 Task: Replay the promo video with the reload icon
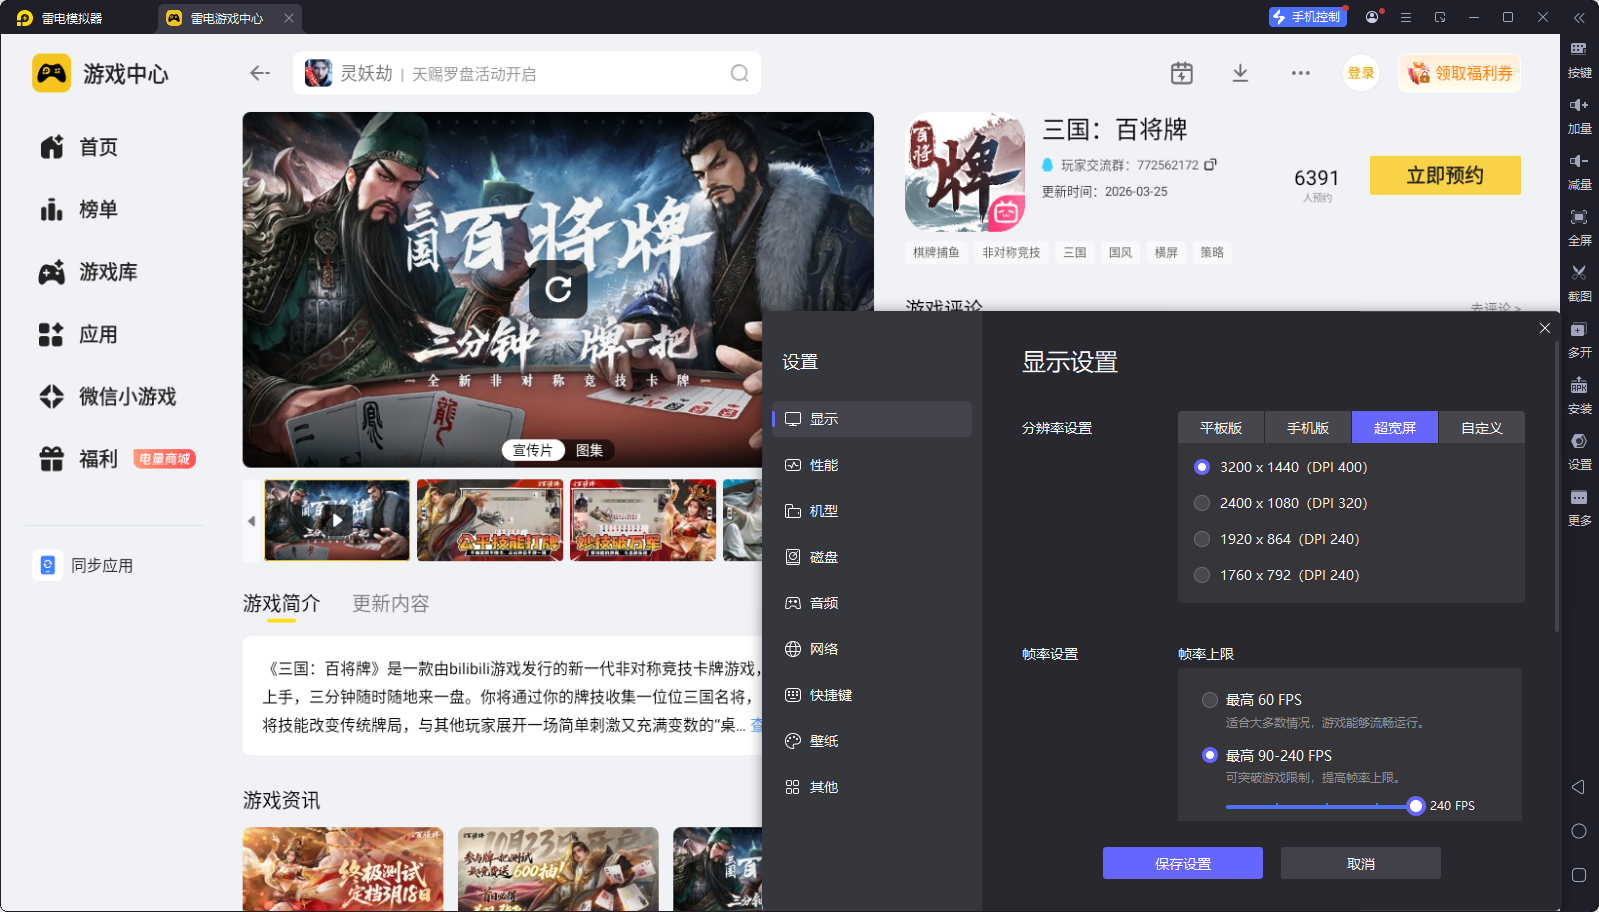[x=558, y=289]
